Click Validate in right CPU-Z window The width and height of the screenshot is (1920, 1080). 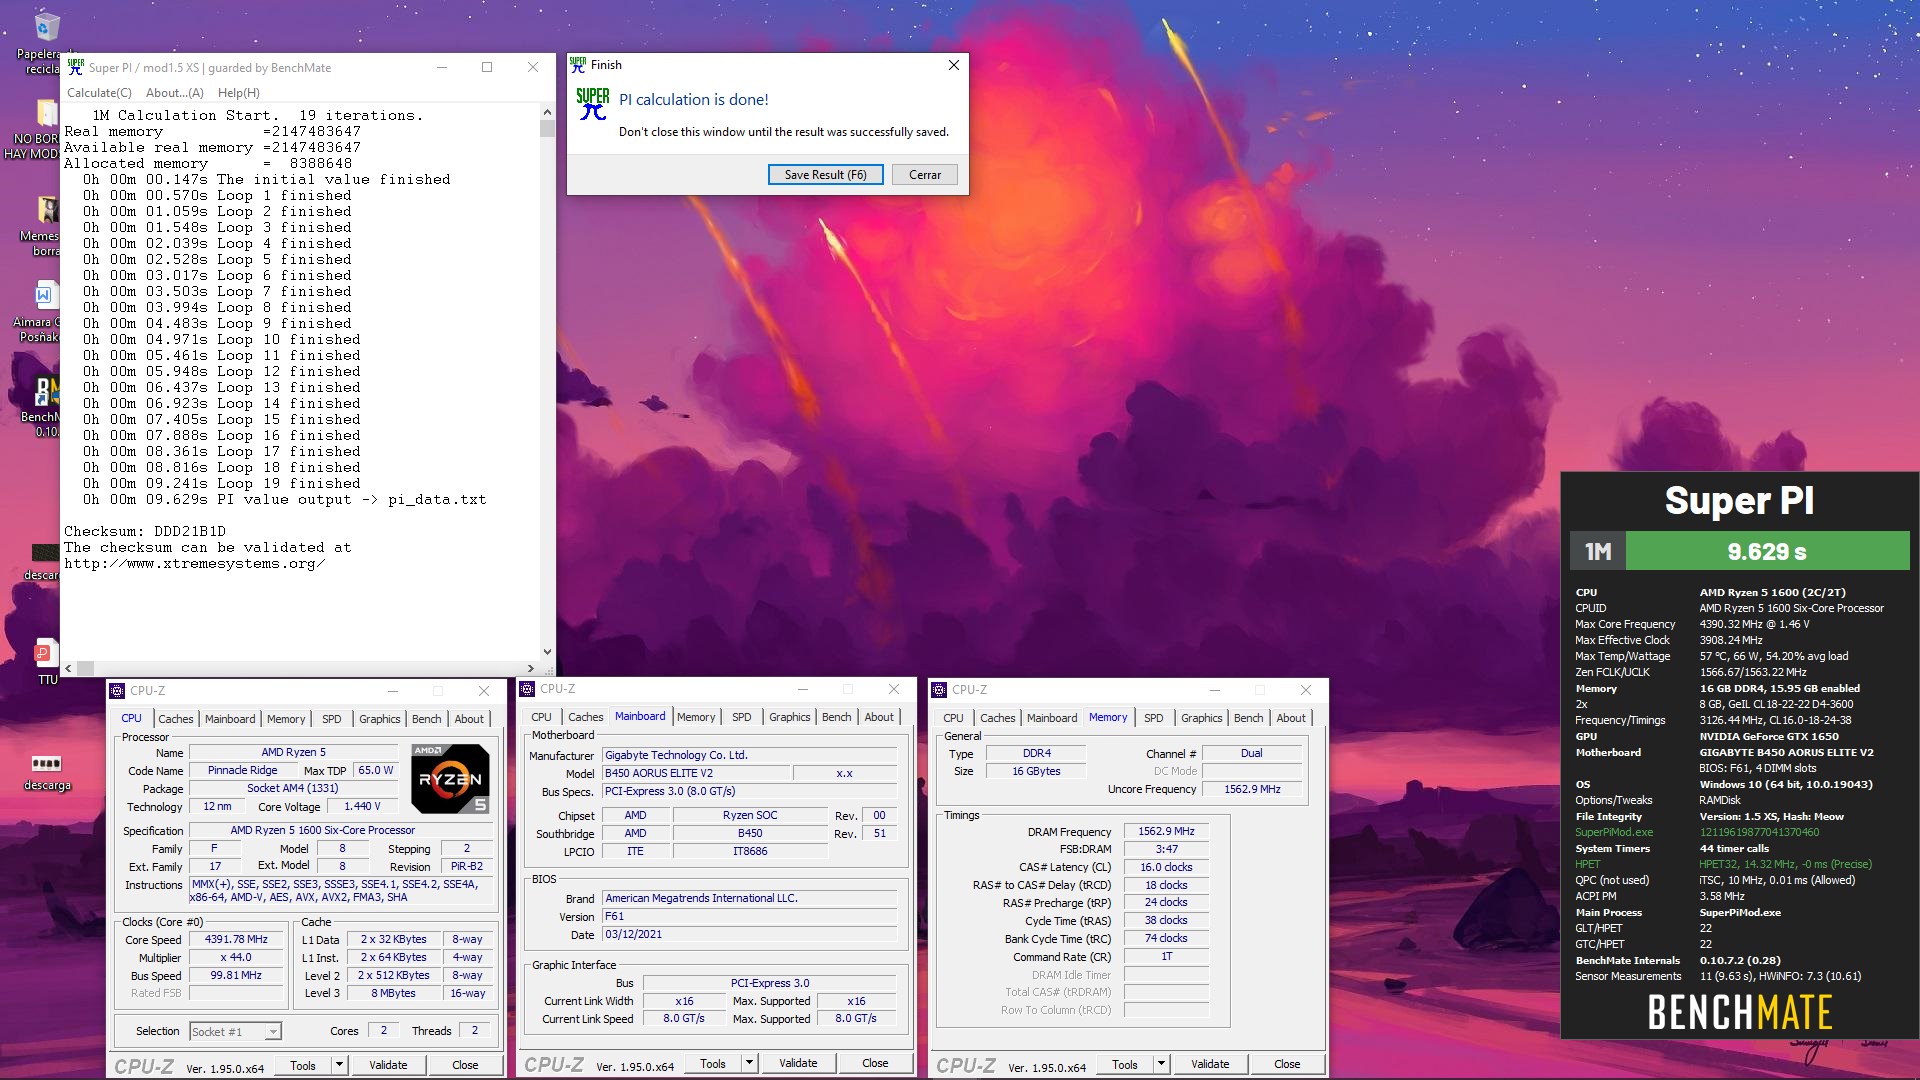click(1210, 1064)
